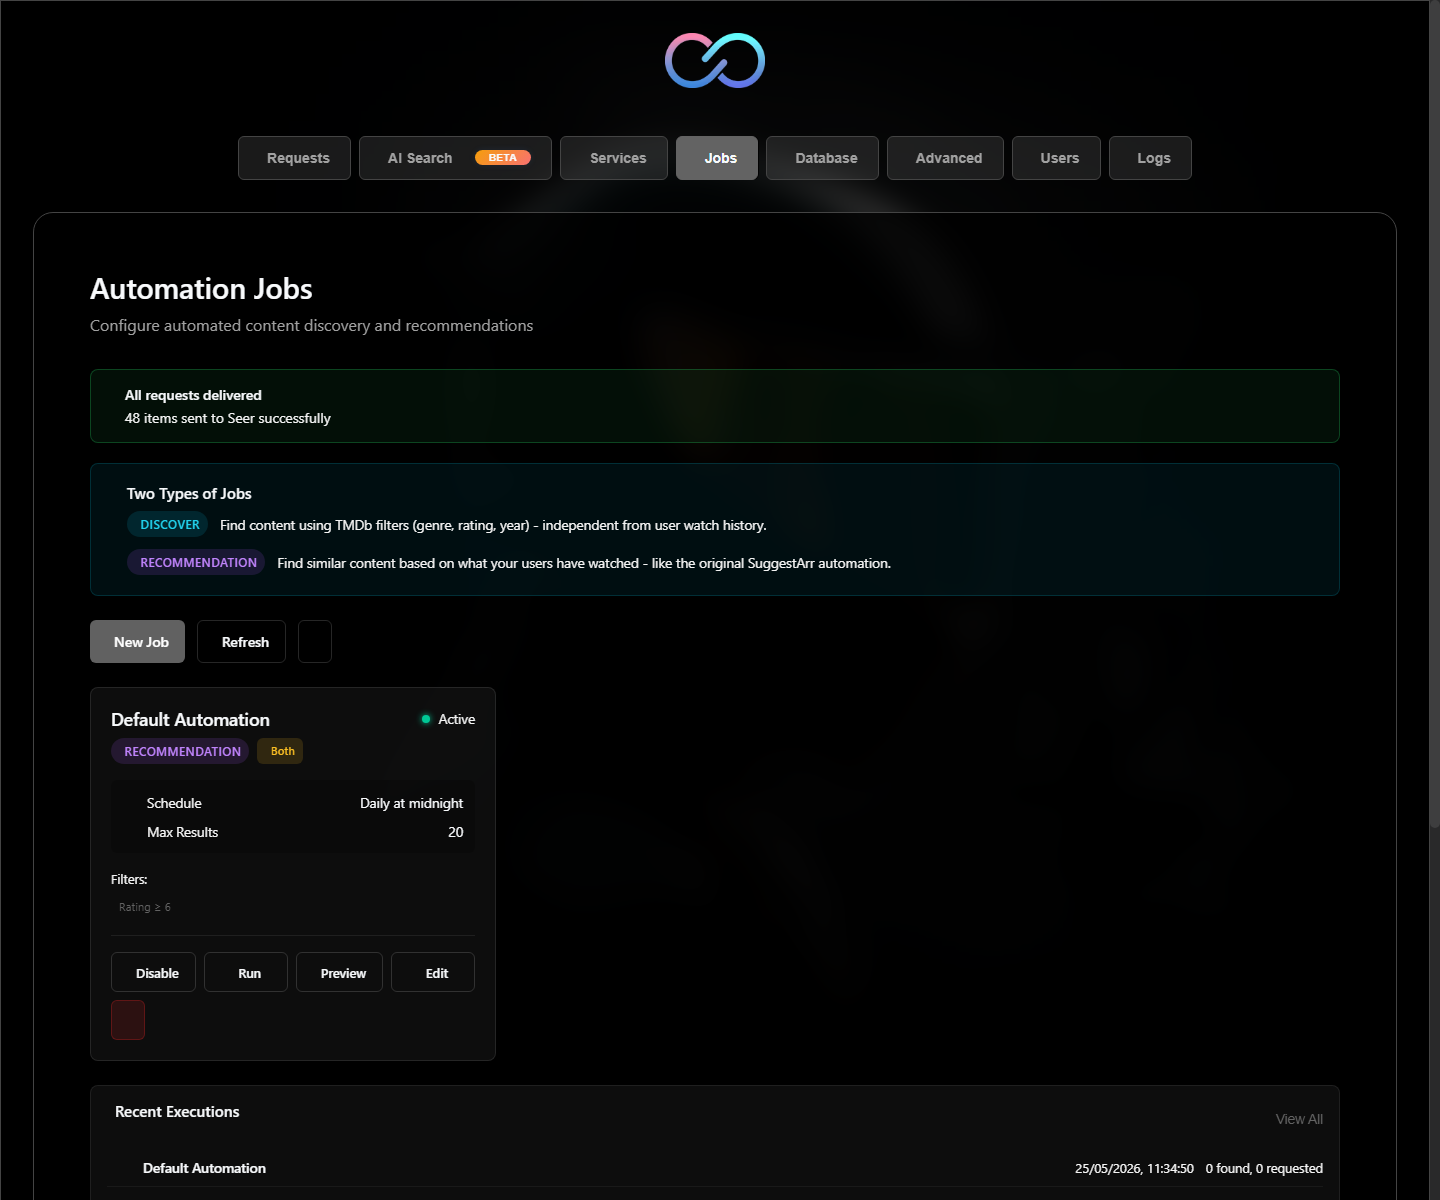Click the orange BETA badge

(x=503, y=158)
